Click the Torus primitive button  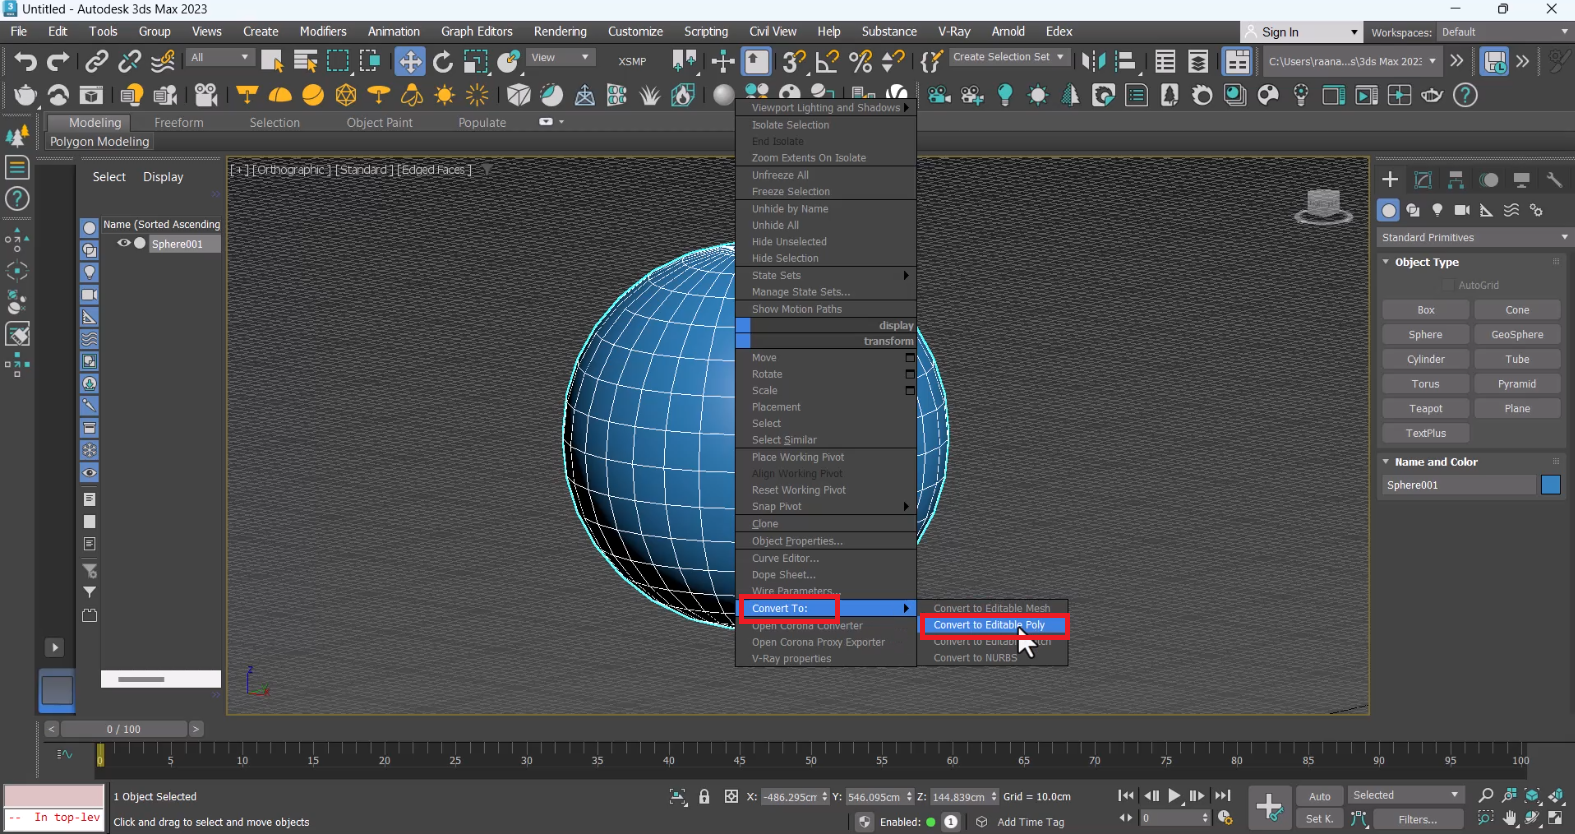coord(1425,384)
